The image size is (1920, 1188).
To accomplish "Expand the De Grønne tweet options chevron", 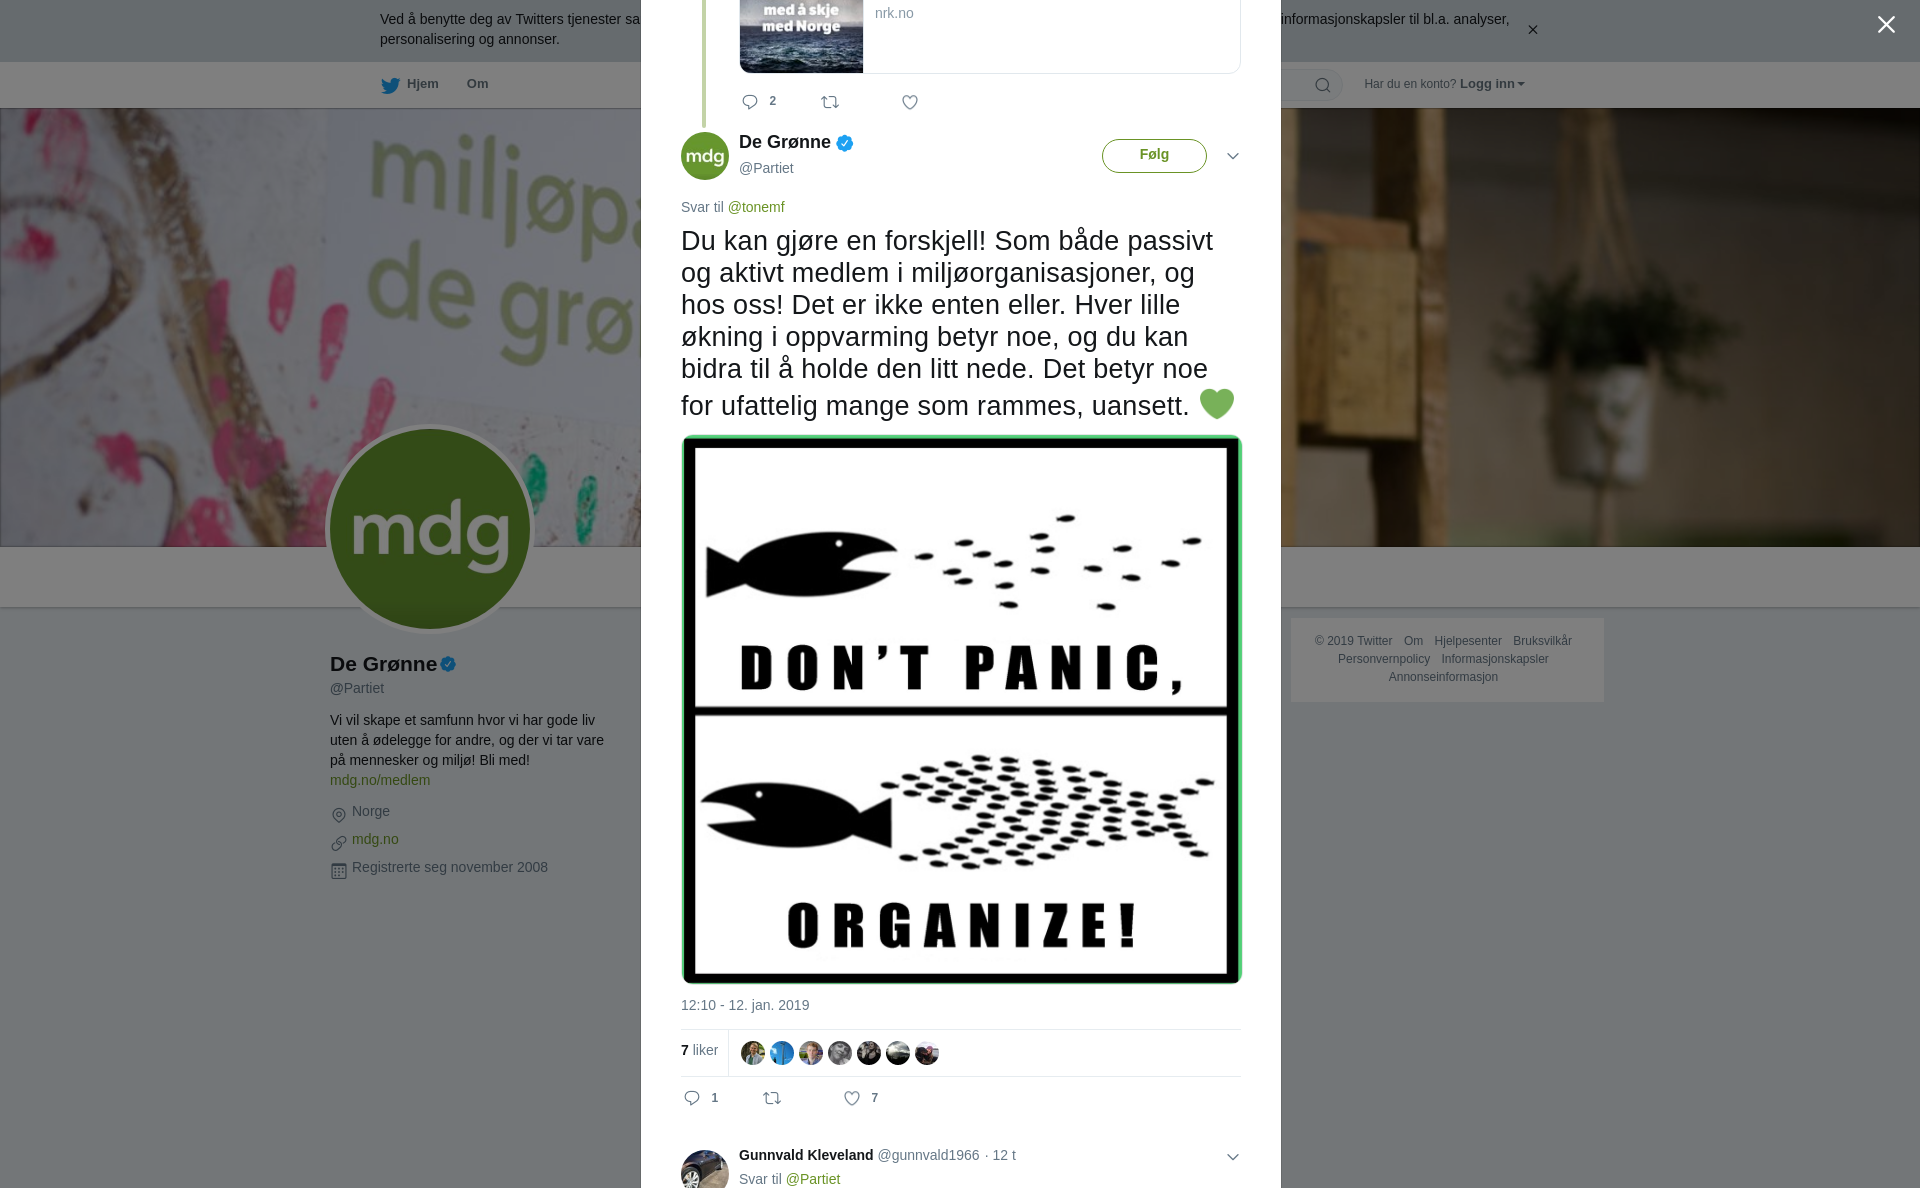I will pos(1233,156).
